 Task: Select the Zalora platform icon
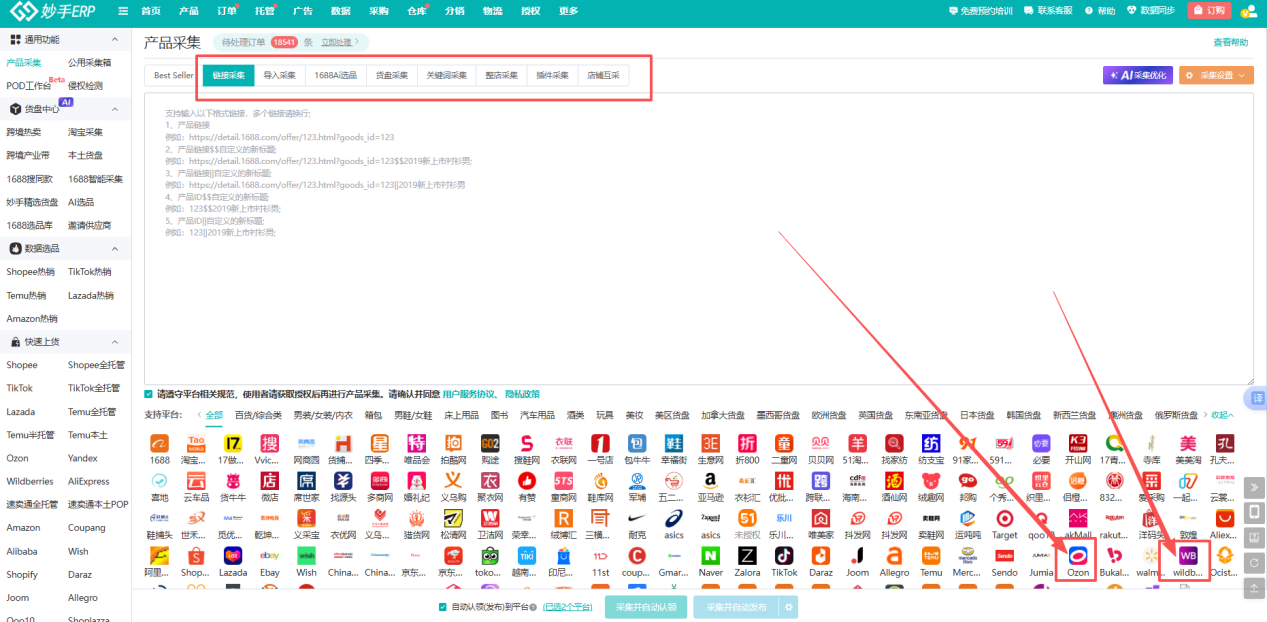coord(747,556)
